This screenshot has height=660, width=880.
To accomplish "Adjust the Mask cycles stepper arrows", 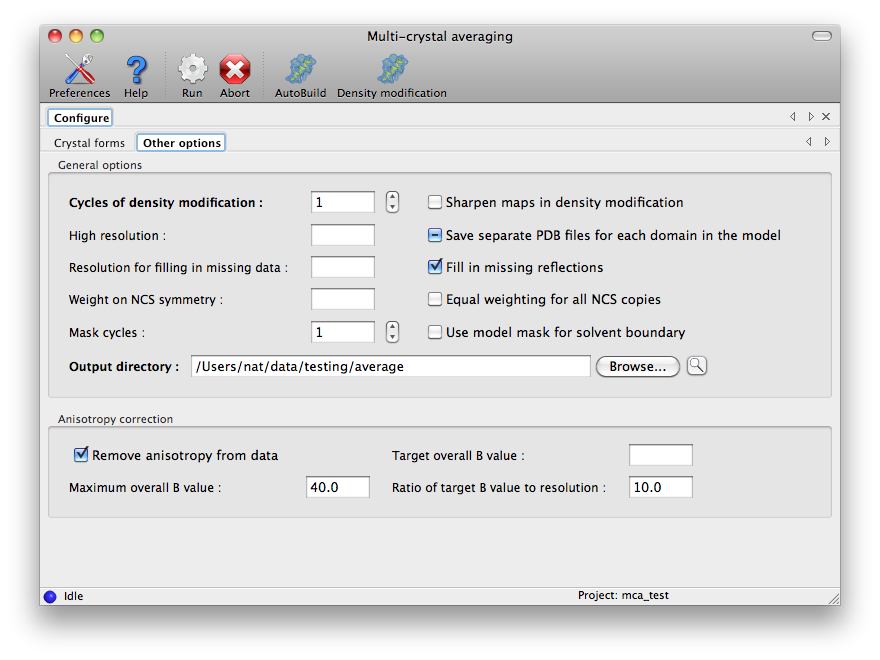I will pos(392,332).
